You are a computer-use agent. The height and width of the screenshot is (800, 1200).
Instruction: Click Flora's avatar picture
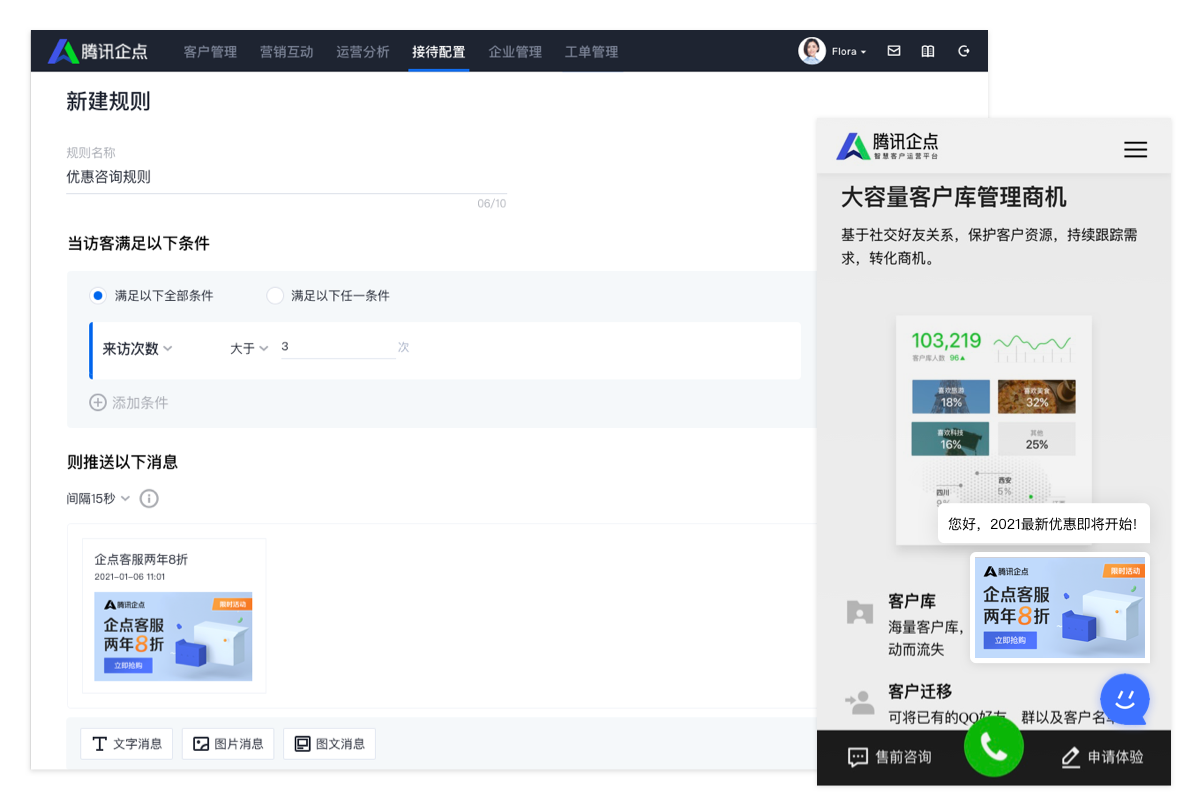pyautogui.click(x=812, y=51)
